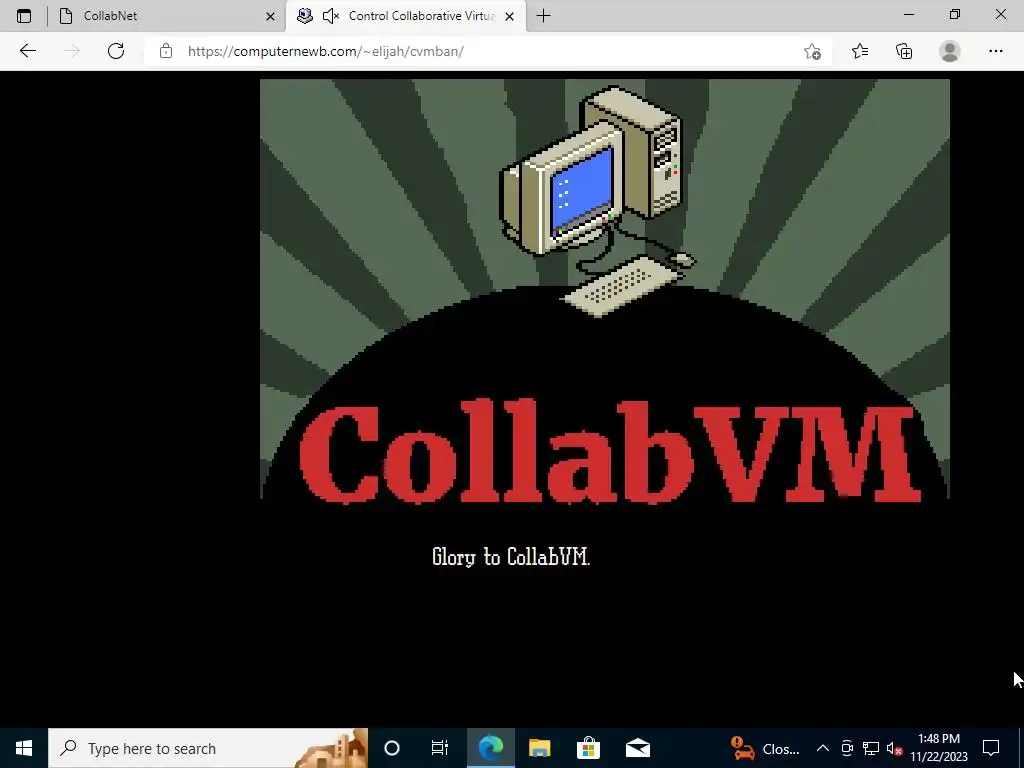Open Task View
The width and height of the screenshot is (1024, 768).
[x=440, y=748]
